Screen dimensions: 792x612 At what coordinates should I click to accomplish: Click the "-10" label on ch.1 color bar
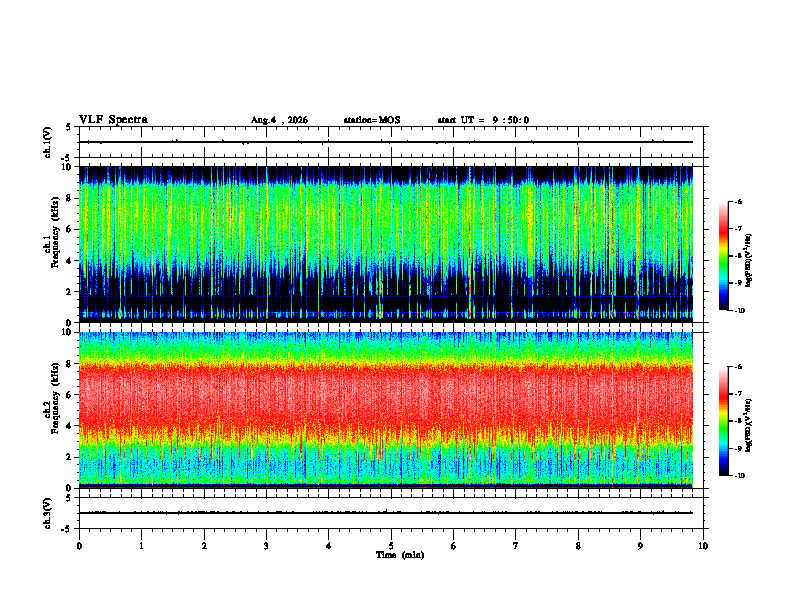pos(739,311)
